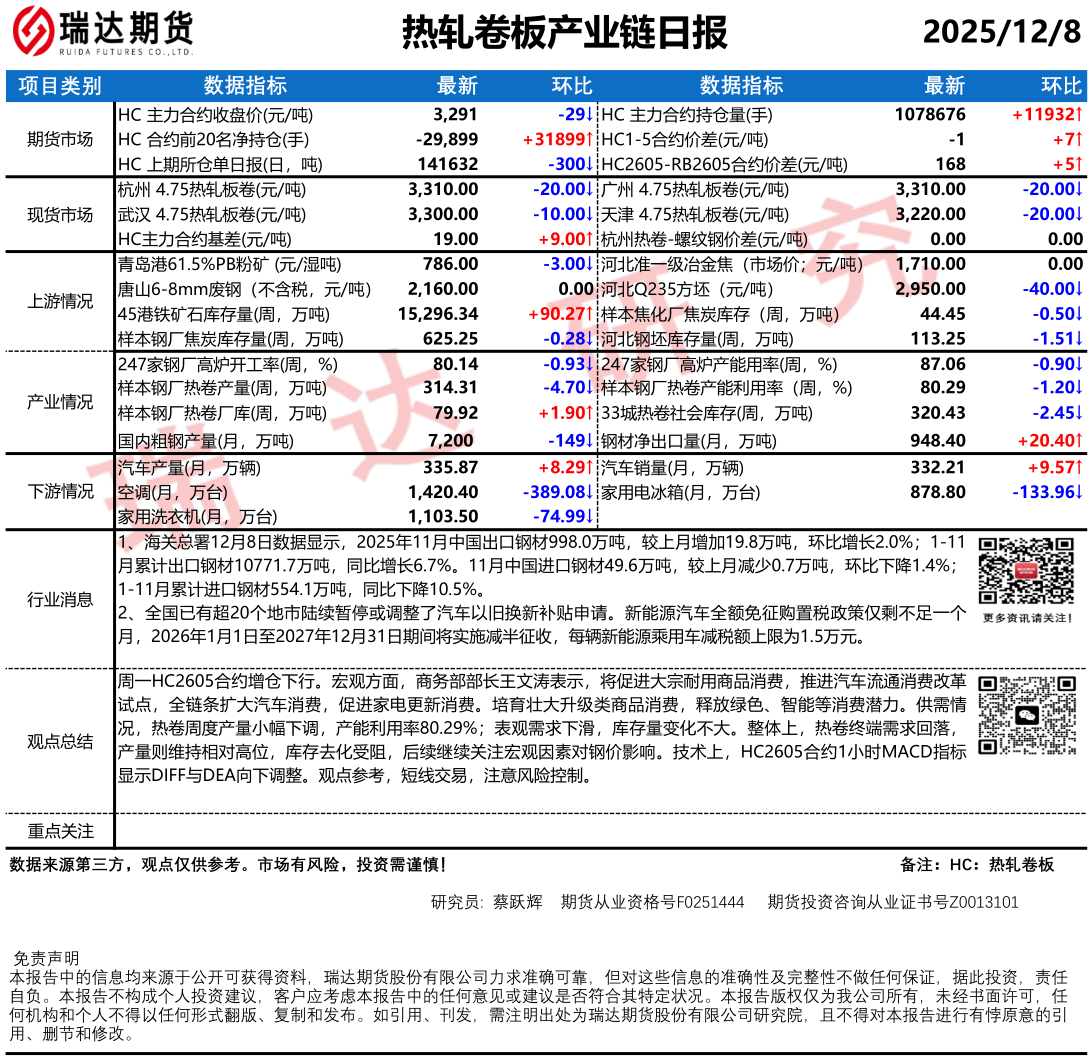The image size is (1092, 1060).
Task: Select the date 2025/12/8 in header
Action: click(1001, 33)
